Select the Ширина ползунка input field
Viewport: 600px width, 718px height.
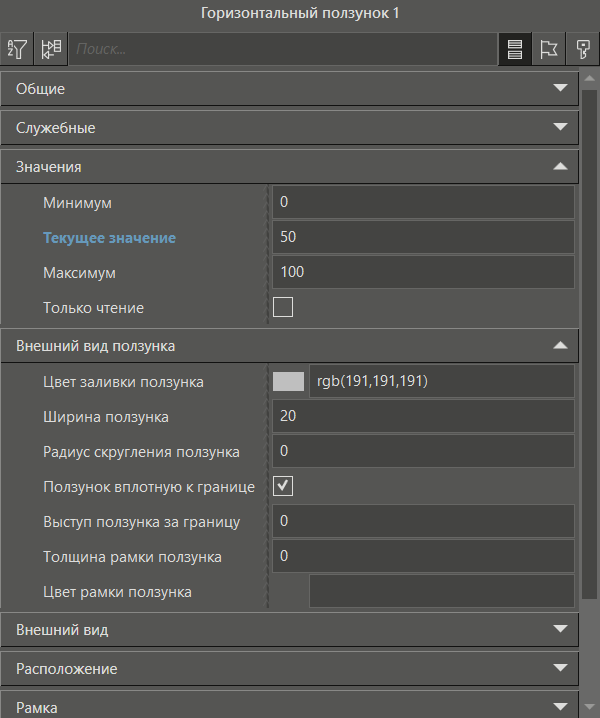coord(422,416)
